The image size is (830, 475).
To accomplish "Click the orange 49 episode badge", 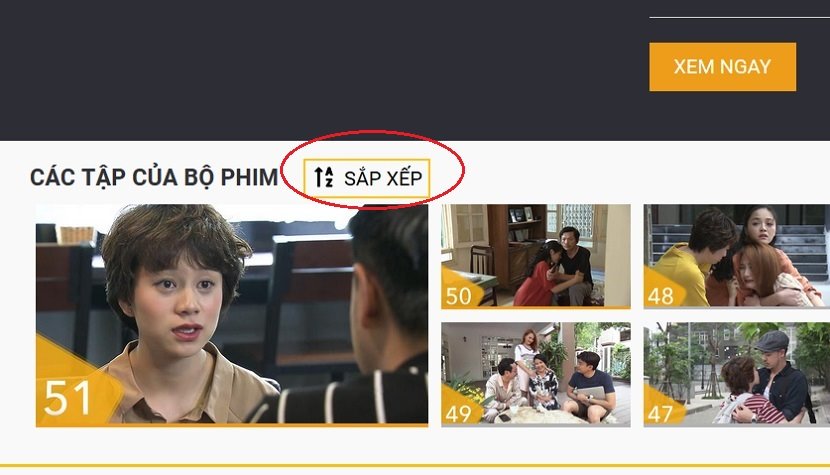I will 459,413.
